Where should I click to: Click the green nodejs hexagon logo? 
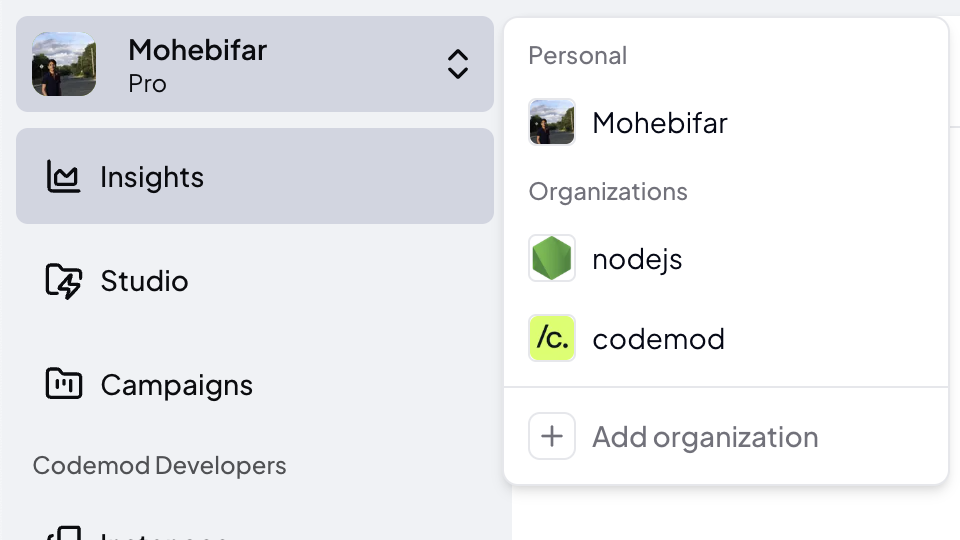pos(552,259)
